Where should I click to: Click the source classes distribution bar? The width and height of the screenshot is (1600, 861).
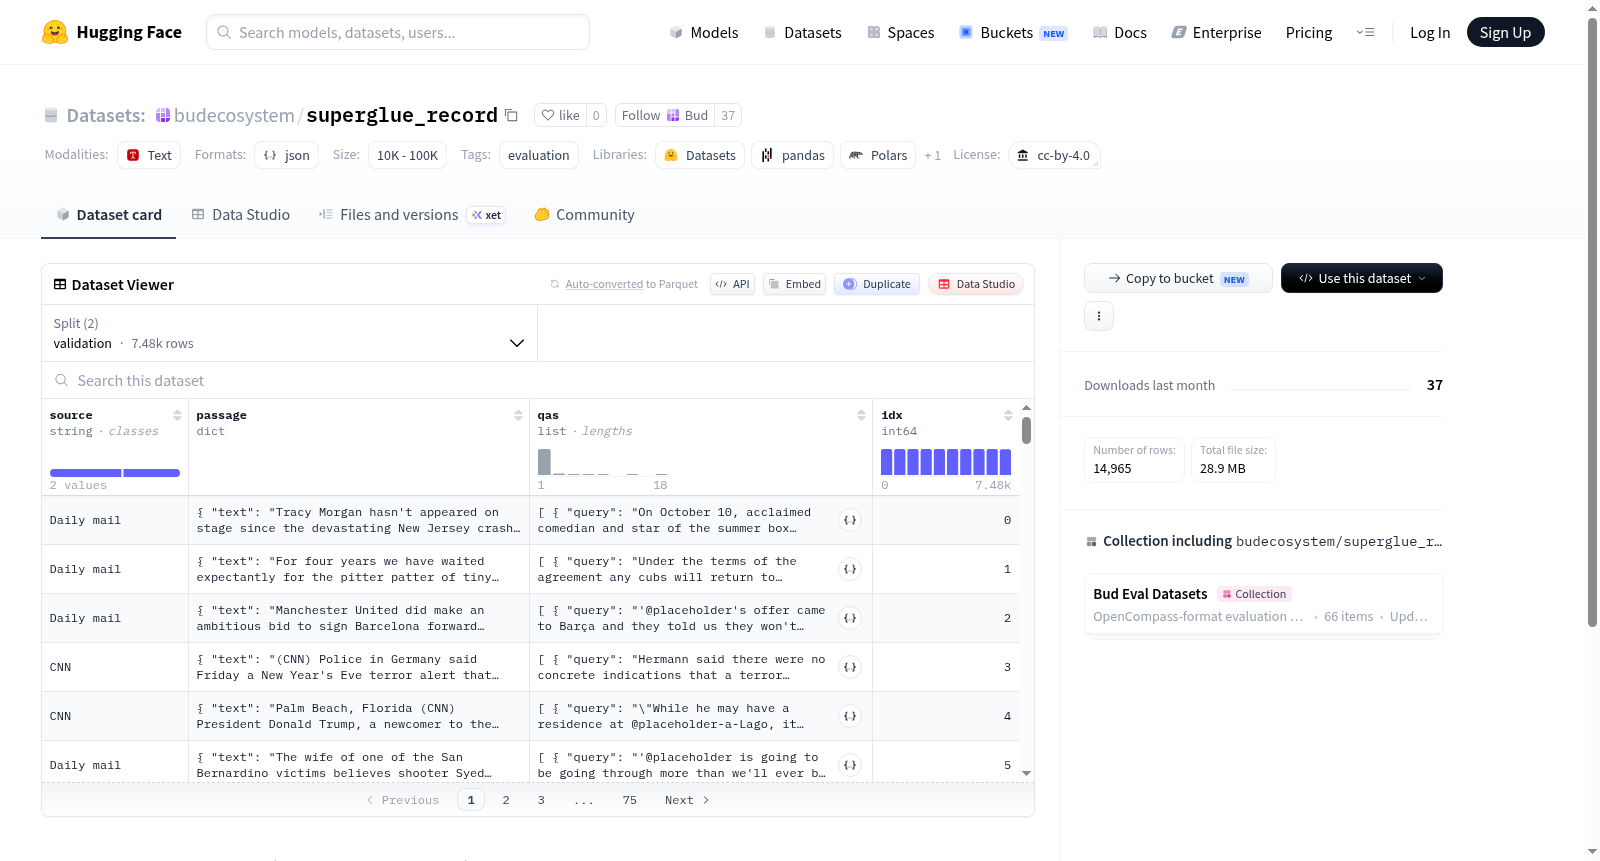(x=115, y=473)
